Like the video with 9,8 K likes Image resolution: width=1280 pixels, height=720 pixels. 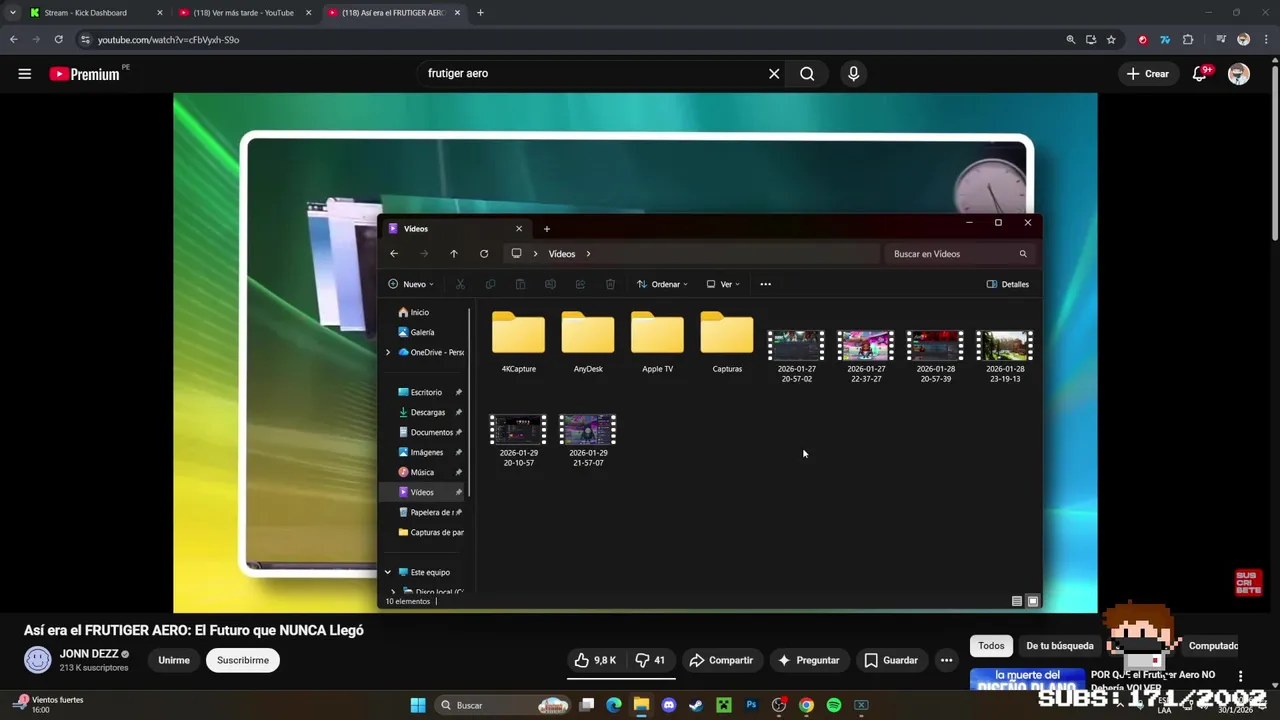tap(595, 660)
